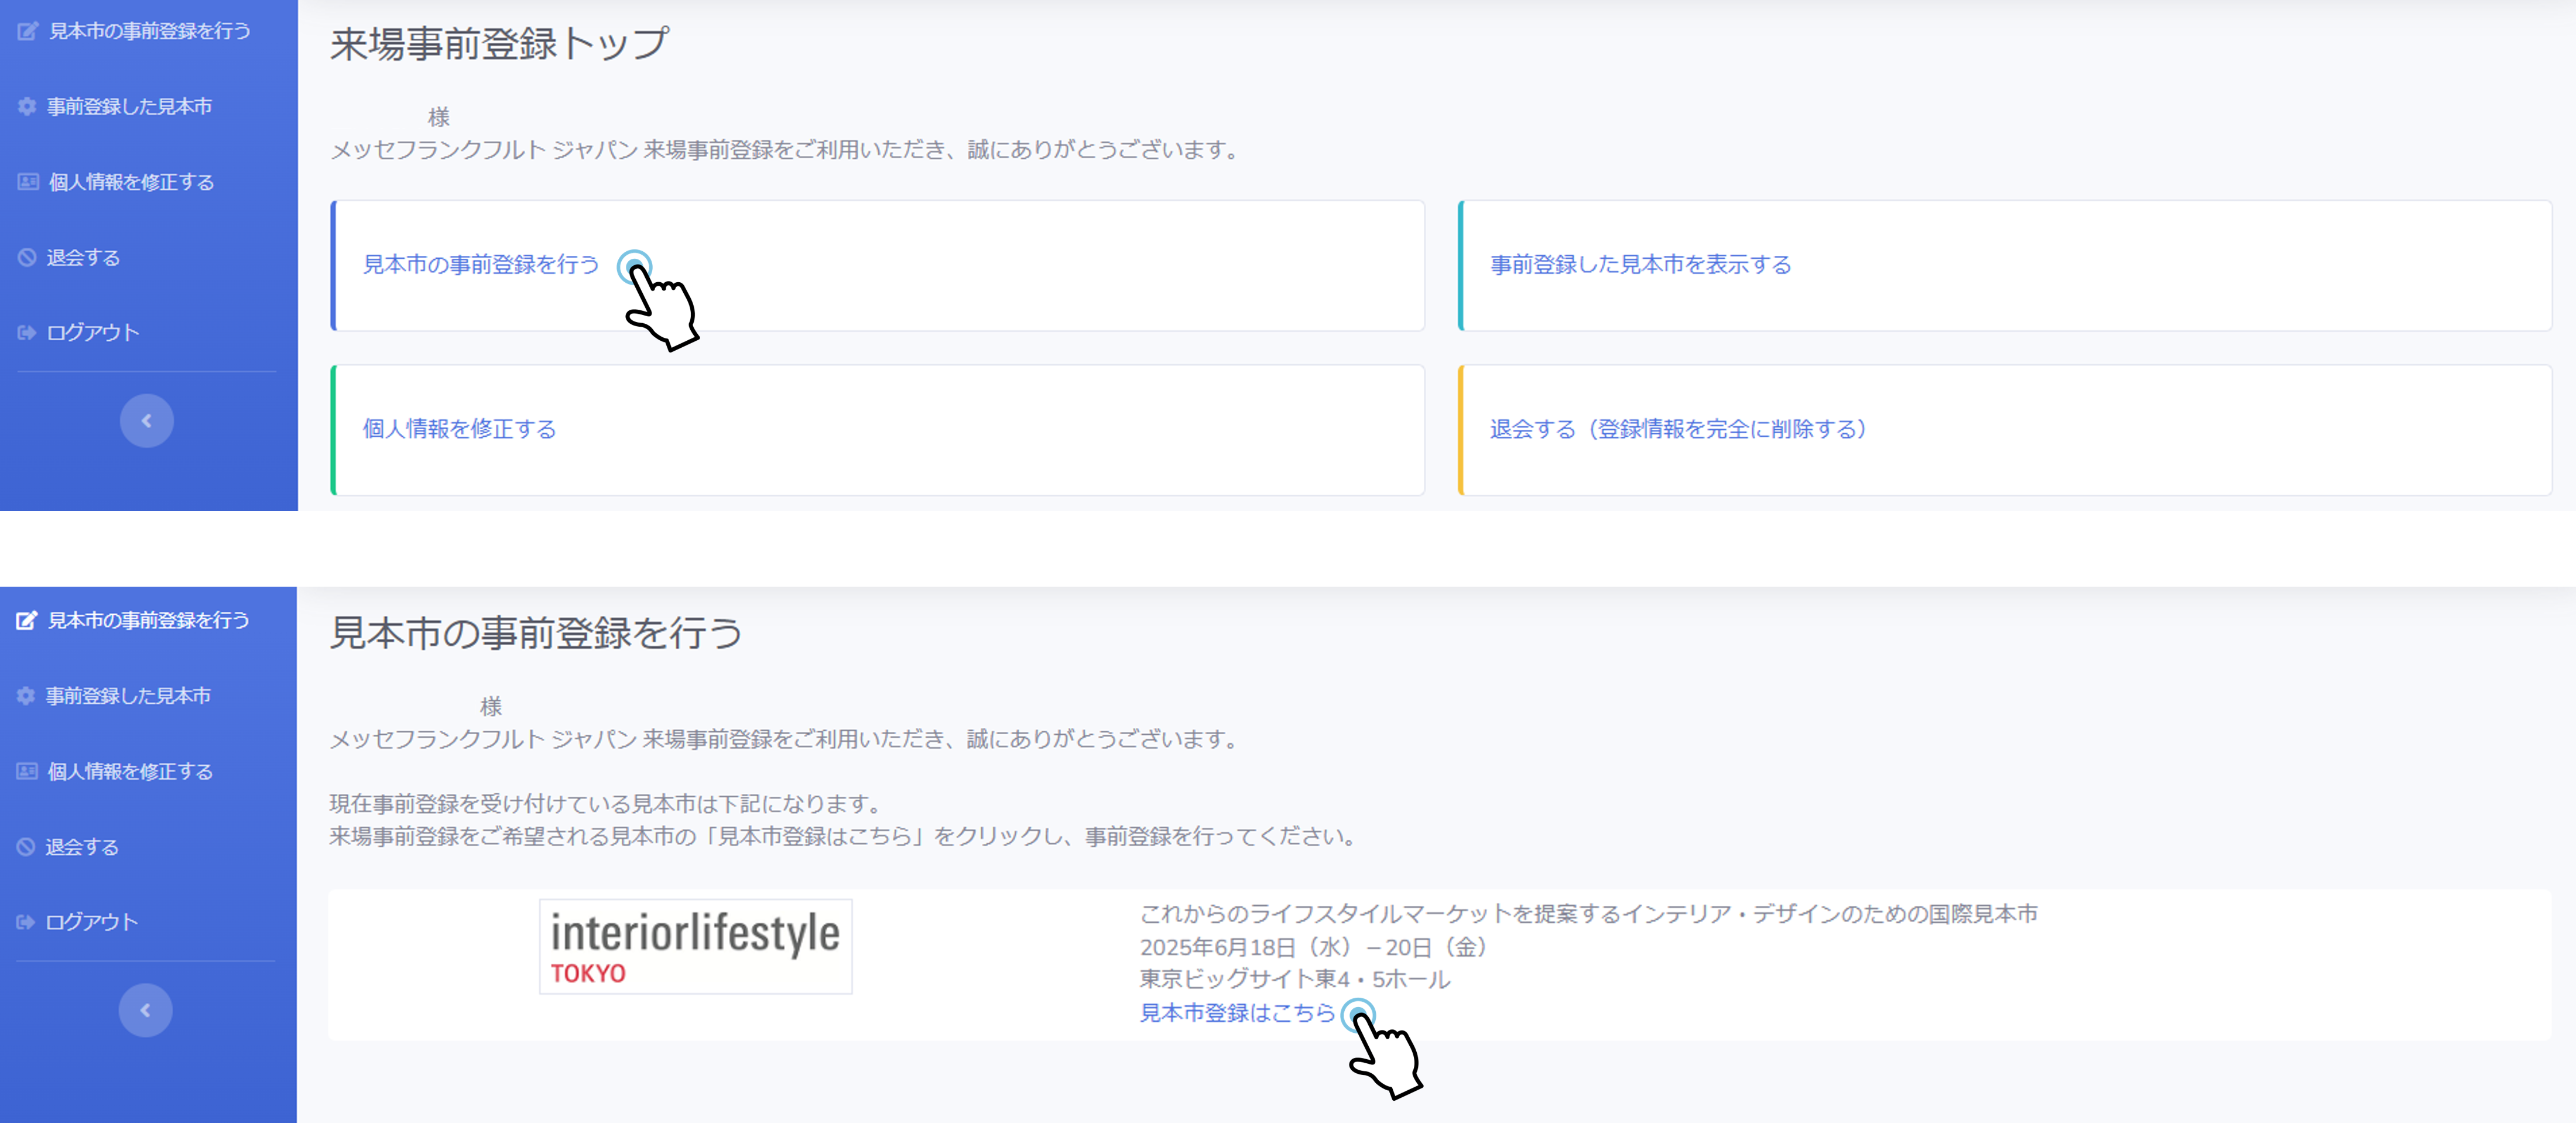Click the ID card icon beside 個人情報を修正する in lower sidebar
This screenshot has height=1123, width=2576.
(x=27, y=771)
